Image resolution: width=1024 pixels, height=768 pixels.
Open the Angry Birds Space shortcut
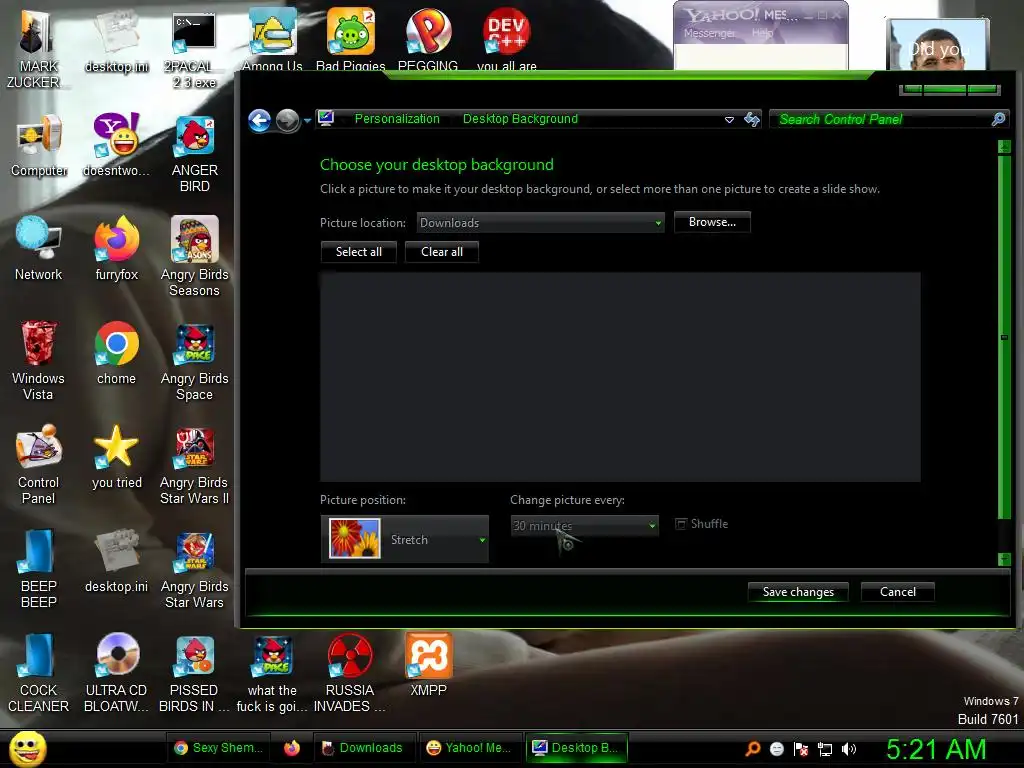tap(195, 361)
